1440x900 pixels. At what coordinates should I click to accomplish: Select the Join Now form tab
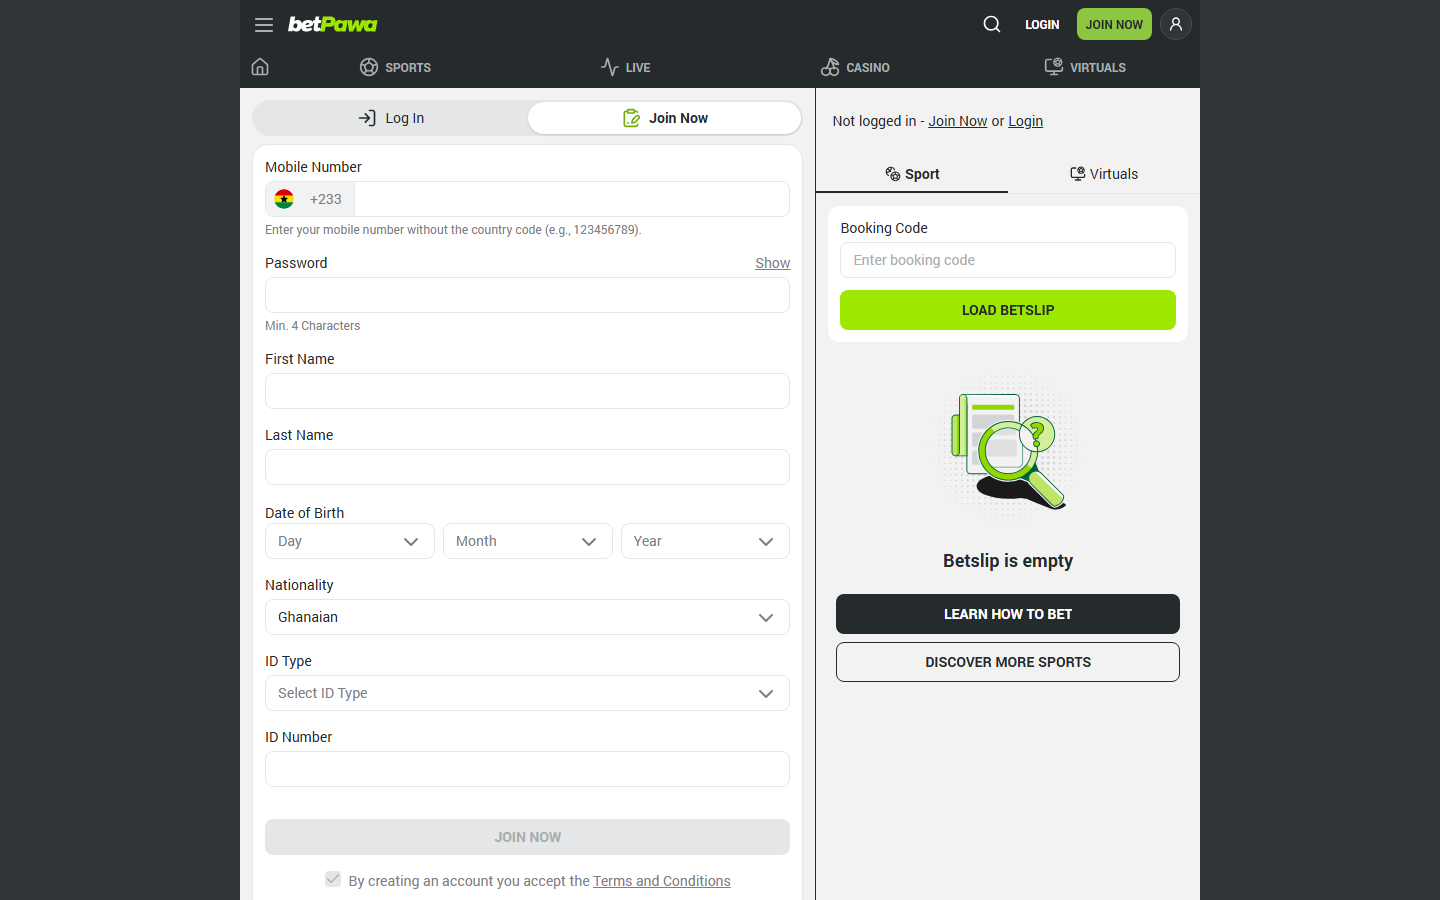665,118
